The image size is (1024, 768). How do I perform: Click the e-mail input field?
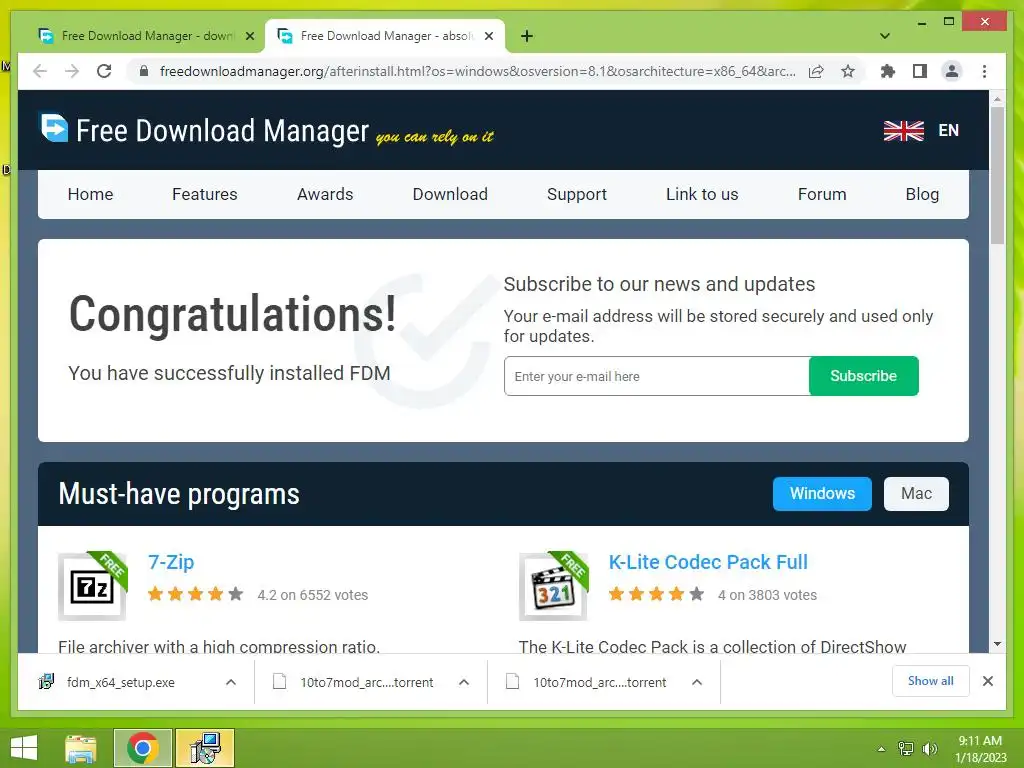(x=656, y=376)
